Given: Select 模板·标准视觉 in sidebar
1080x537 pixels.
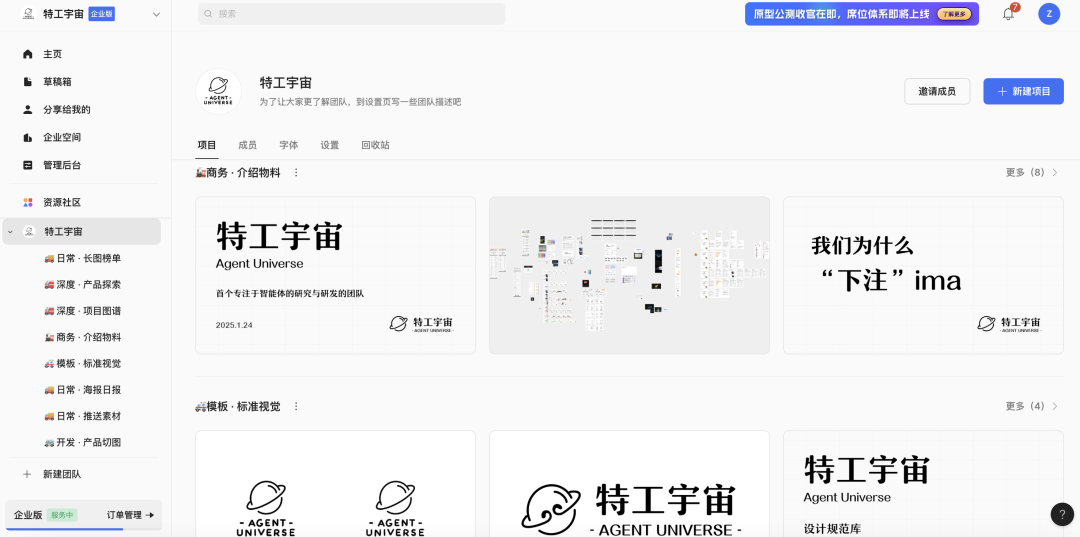Looking at the screenshot, I should (x=83, y=364).
